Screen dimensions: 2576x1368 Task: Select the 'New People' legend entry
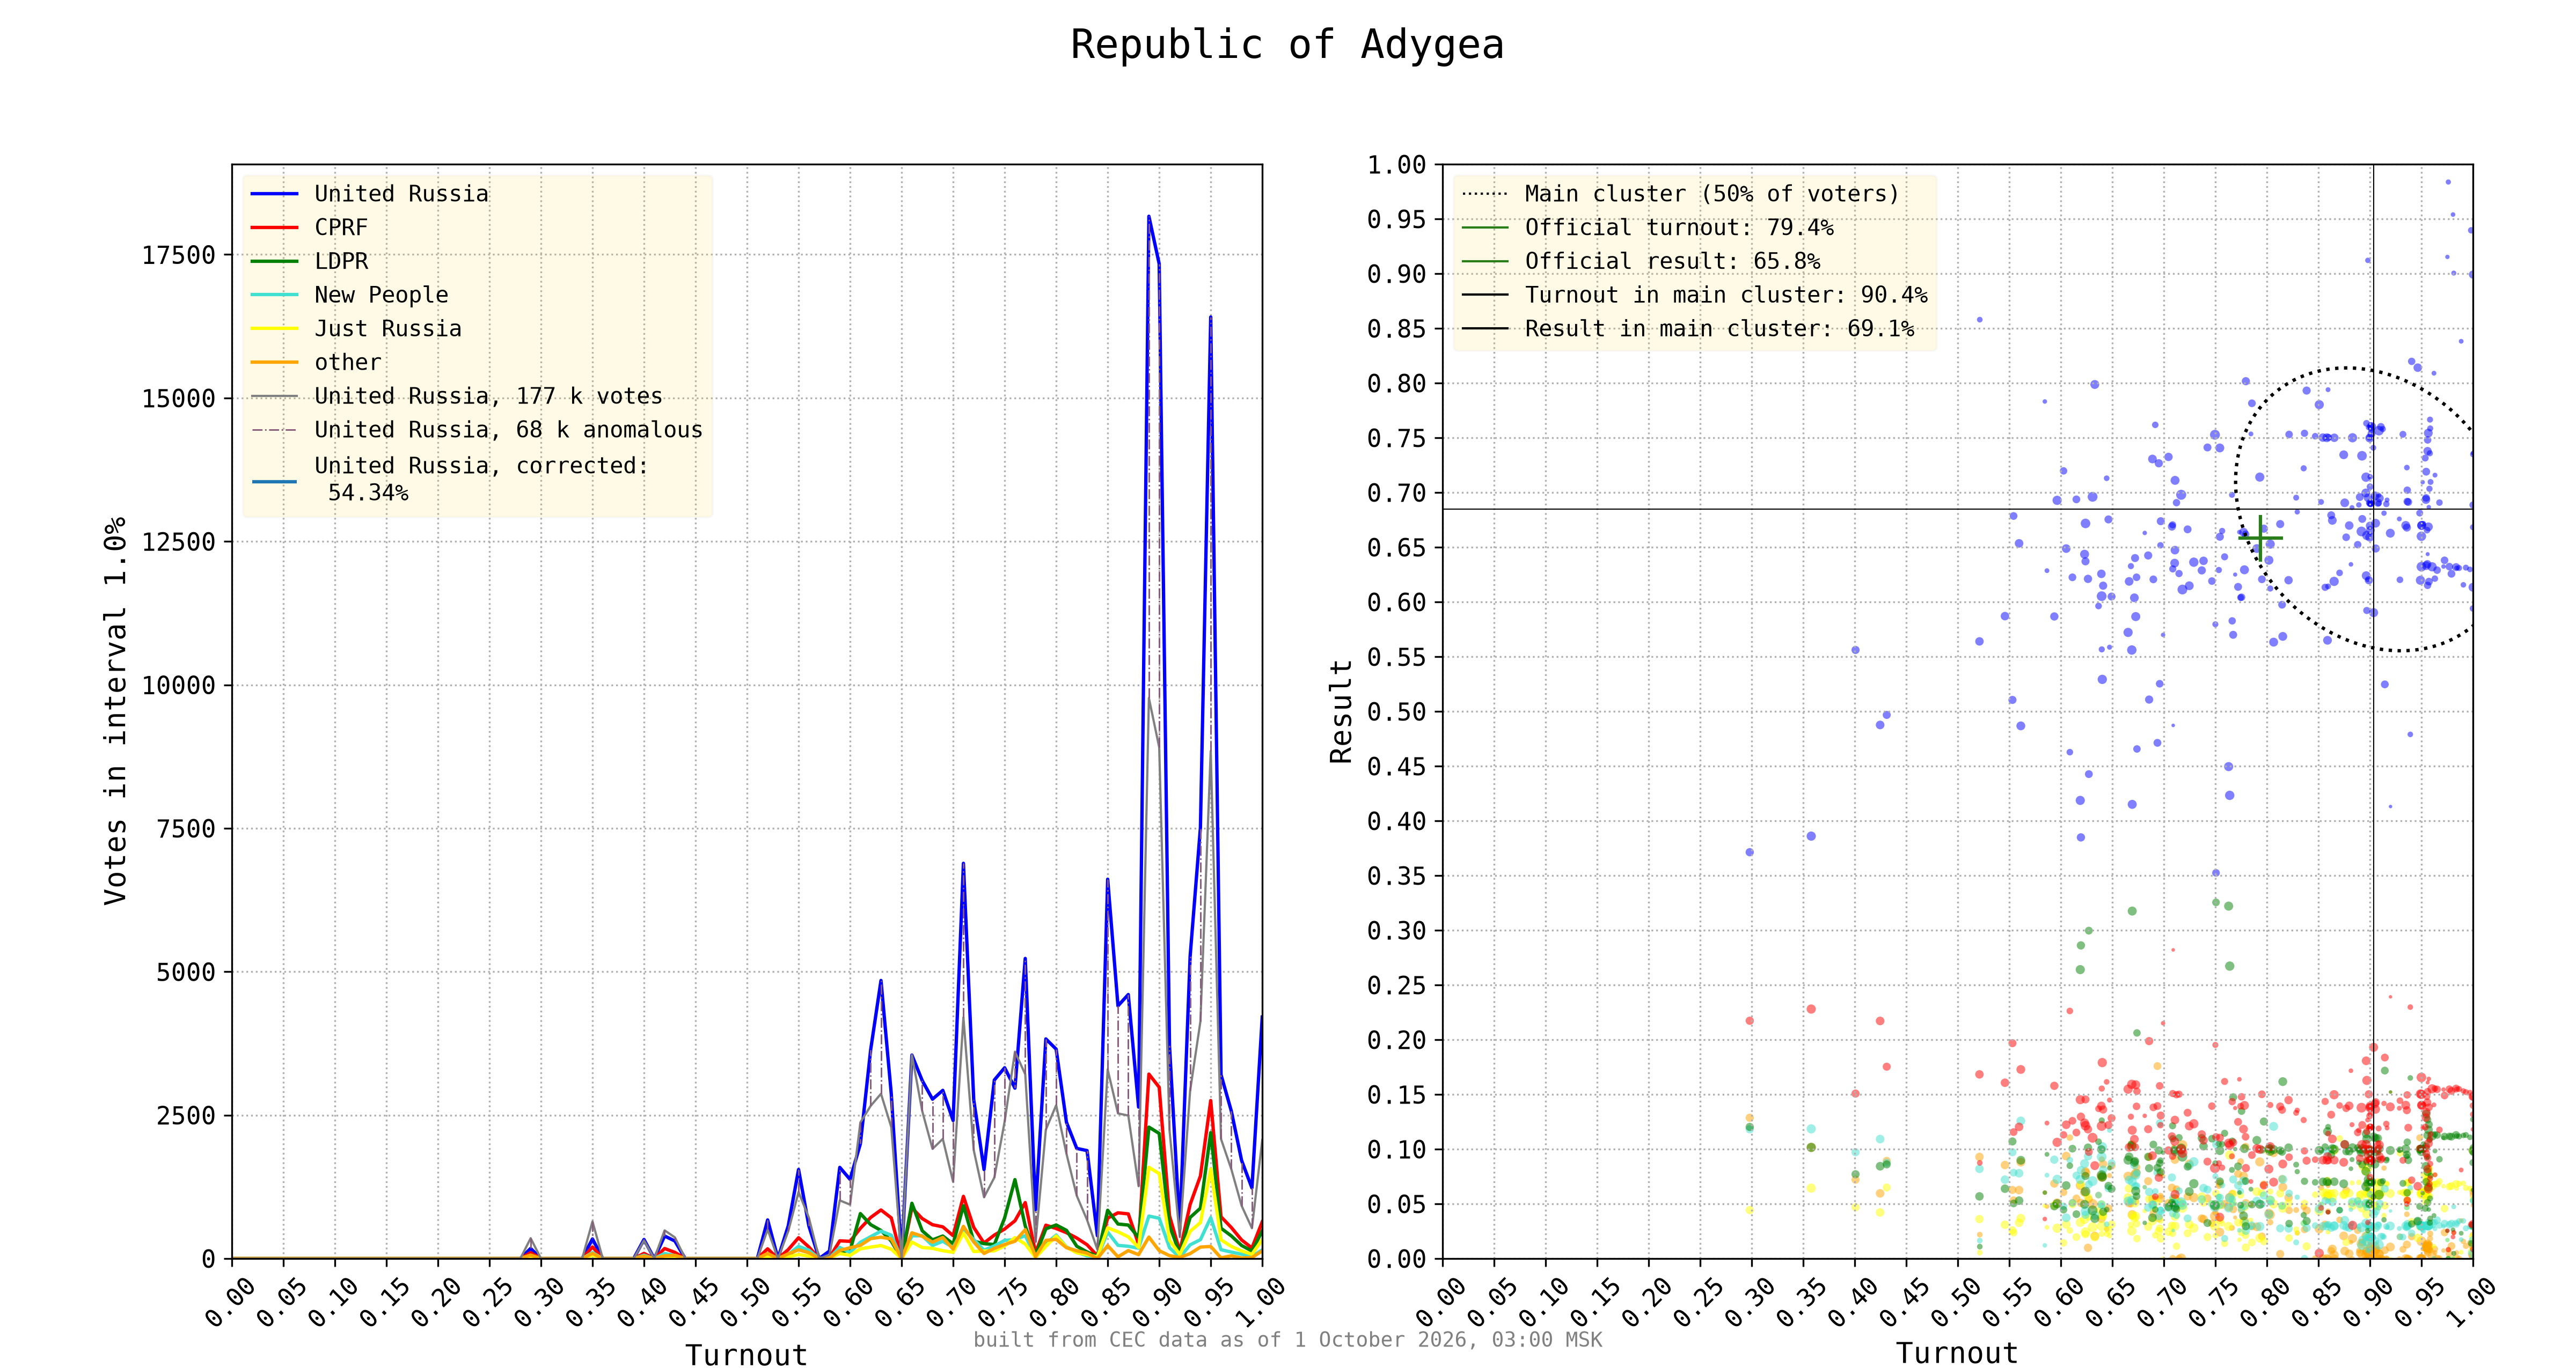(381, 295)
